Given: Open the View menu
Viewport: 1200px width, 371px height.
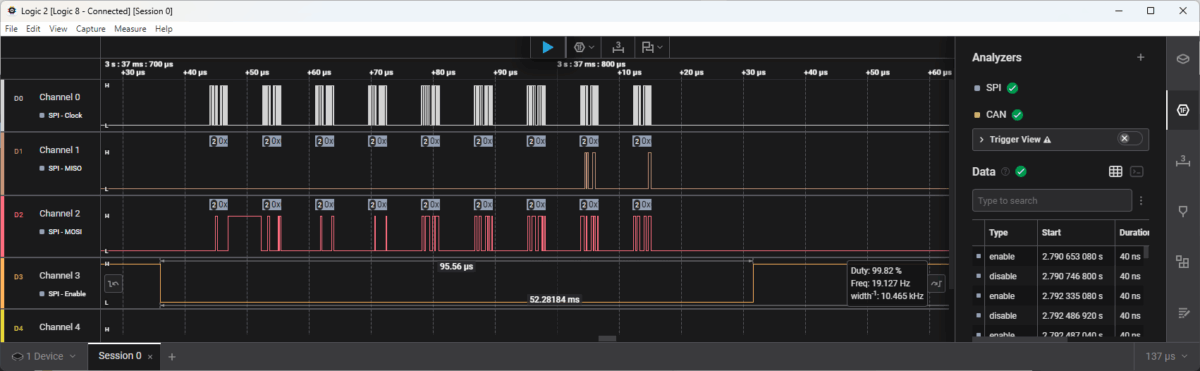Looking at the screenshot, I should pyautogui.click(x=58, y=29).
